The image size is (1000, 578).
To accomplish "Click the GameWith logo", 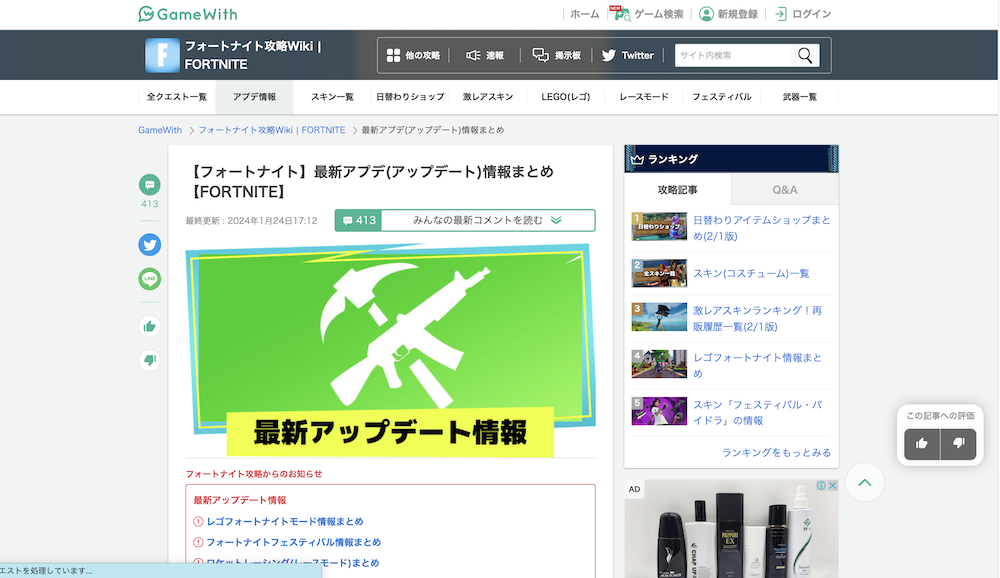I will [x=188, y=14].
